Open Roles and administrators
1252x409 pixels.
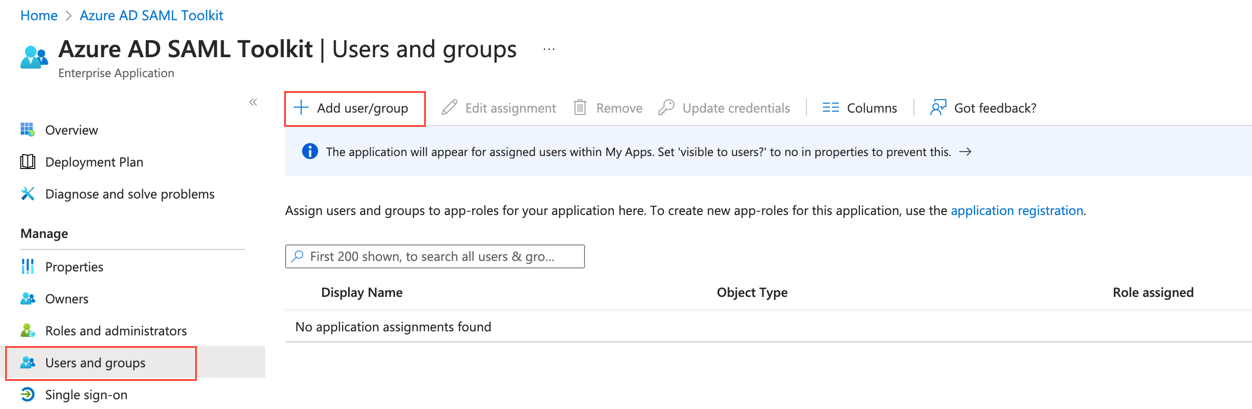[x=115, y=331]
